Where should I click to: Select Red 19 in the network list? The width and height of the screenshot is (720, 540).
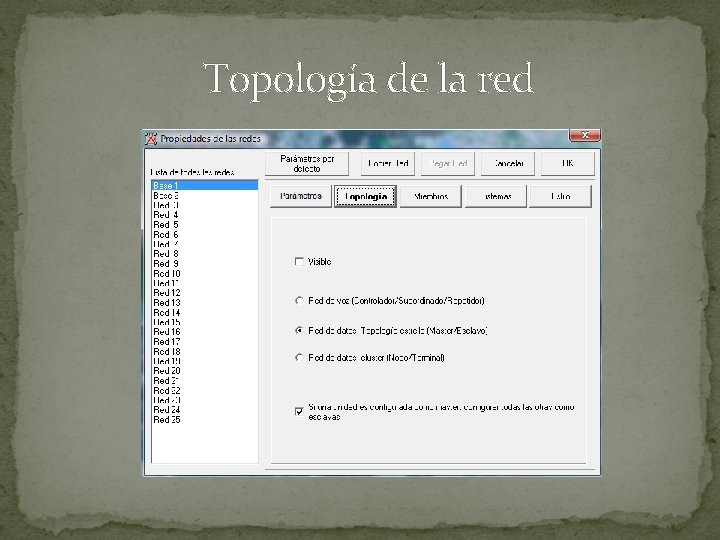click(x=205, y=361)
